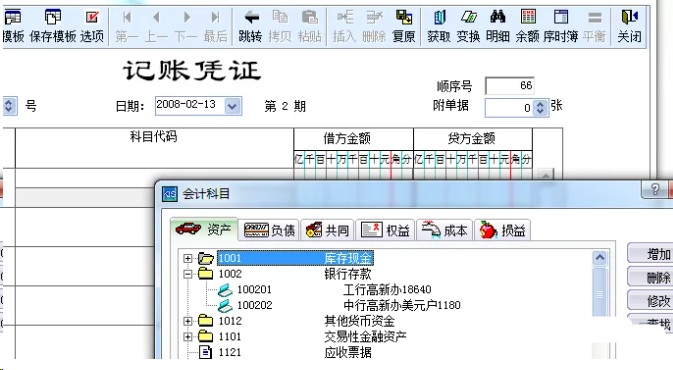Select account 1121 应收票据

[295, 352]
